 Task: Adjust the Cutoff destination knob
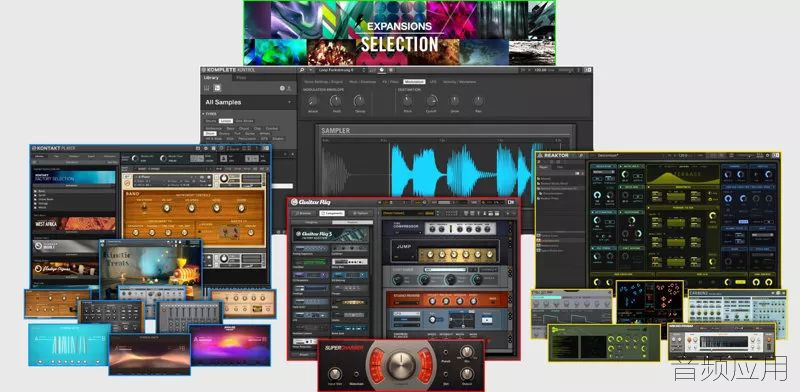pos(431,101)
